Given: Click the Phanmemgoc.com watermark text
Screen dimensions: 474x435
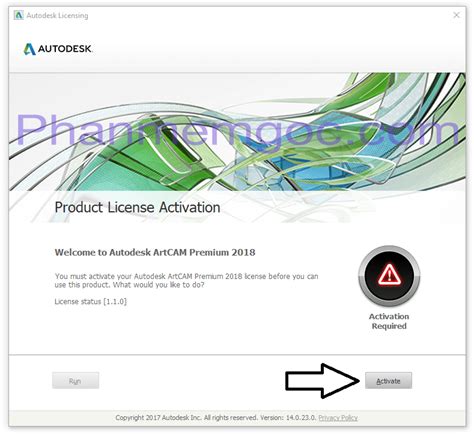Looking at the screenshot, I should coord(237,131).
